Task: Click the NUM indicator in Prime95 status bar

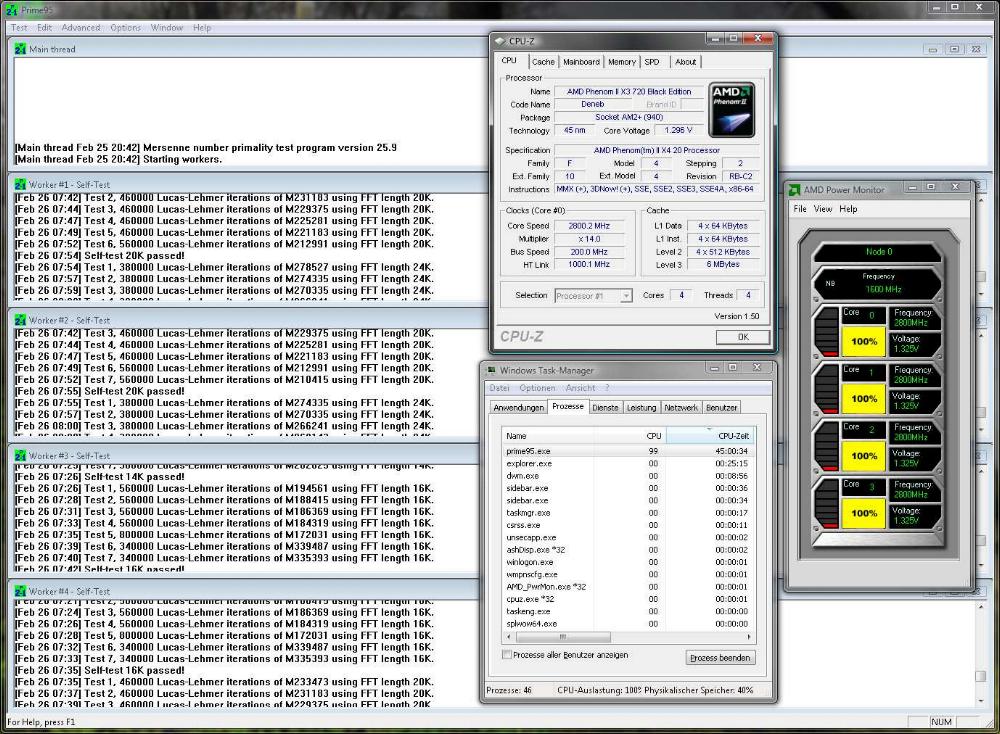Action: coord(941,722)
